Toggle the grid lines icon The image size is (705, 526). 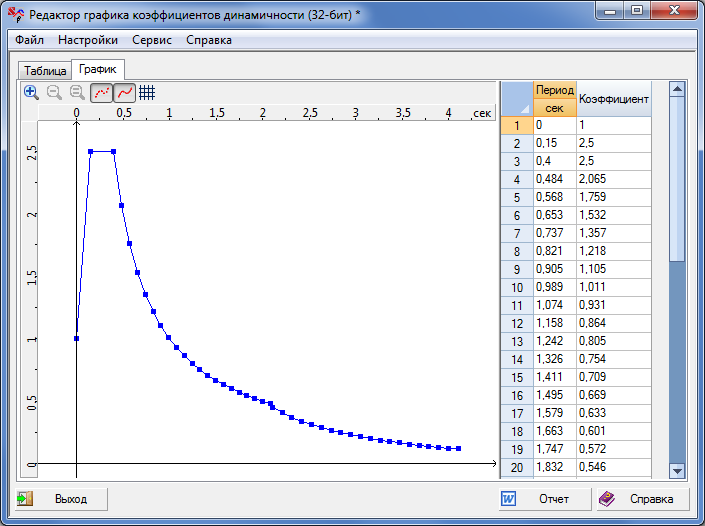click(x=147, y=92)
